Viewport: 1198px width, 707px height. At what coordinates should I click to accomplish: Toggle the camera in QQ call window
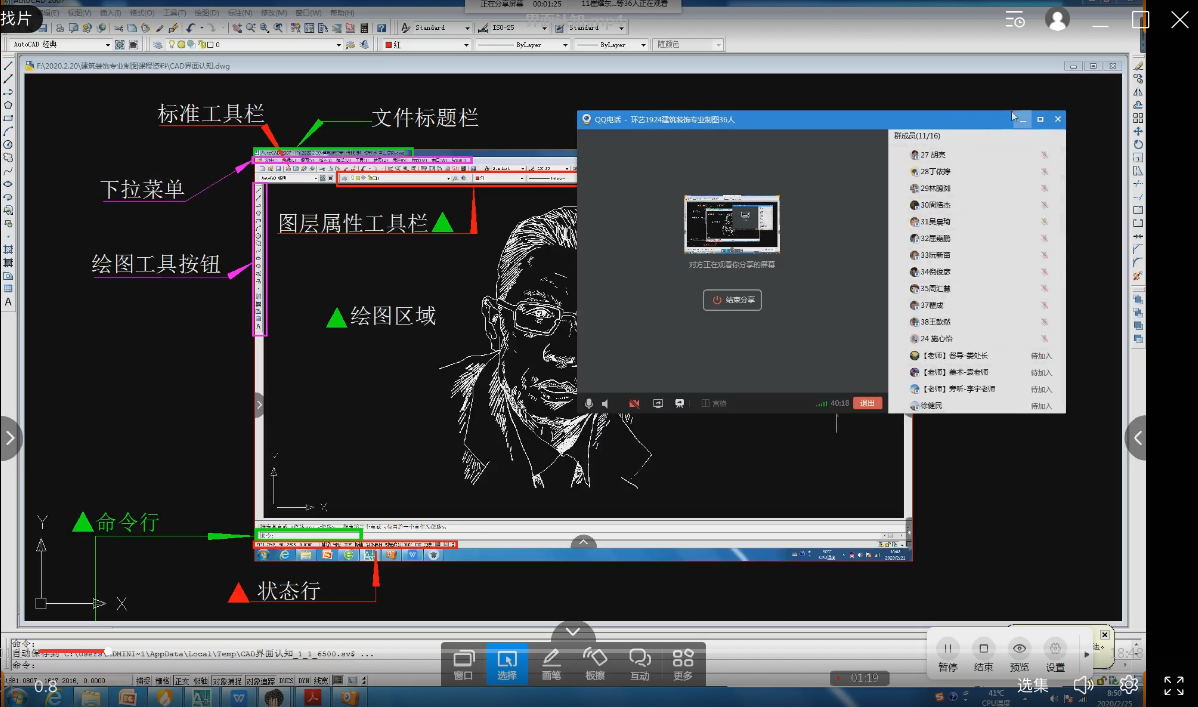[x=634, y=403]
